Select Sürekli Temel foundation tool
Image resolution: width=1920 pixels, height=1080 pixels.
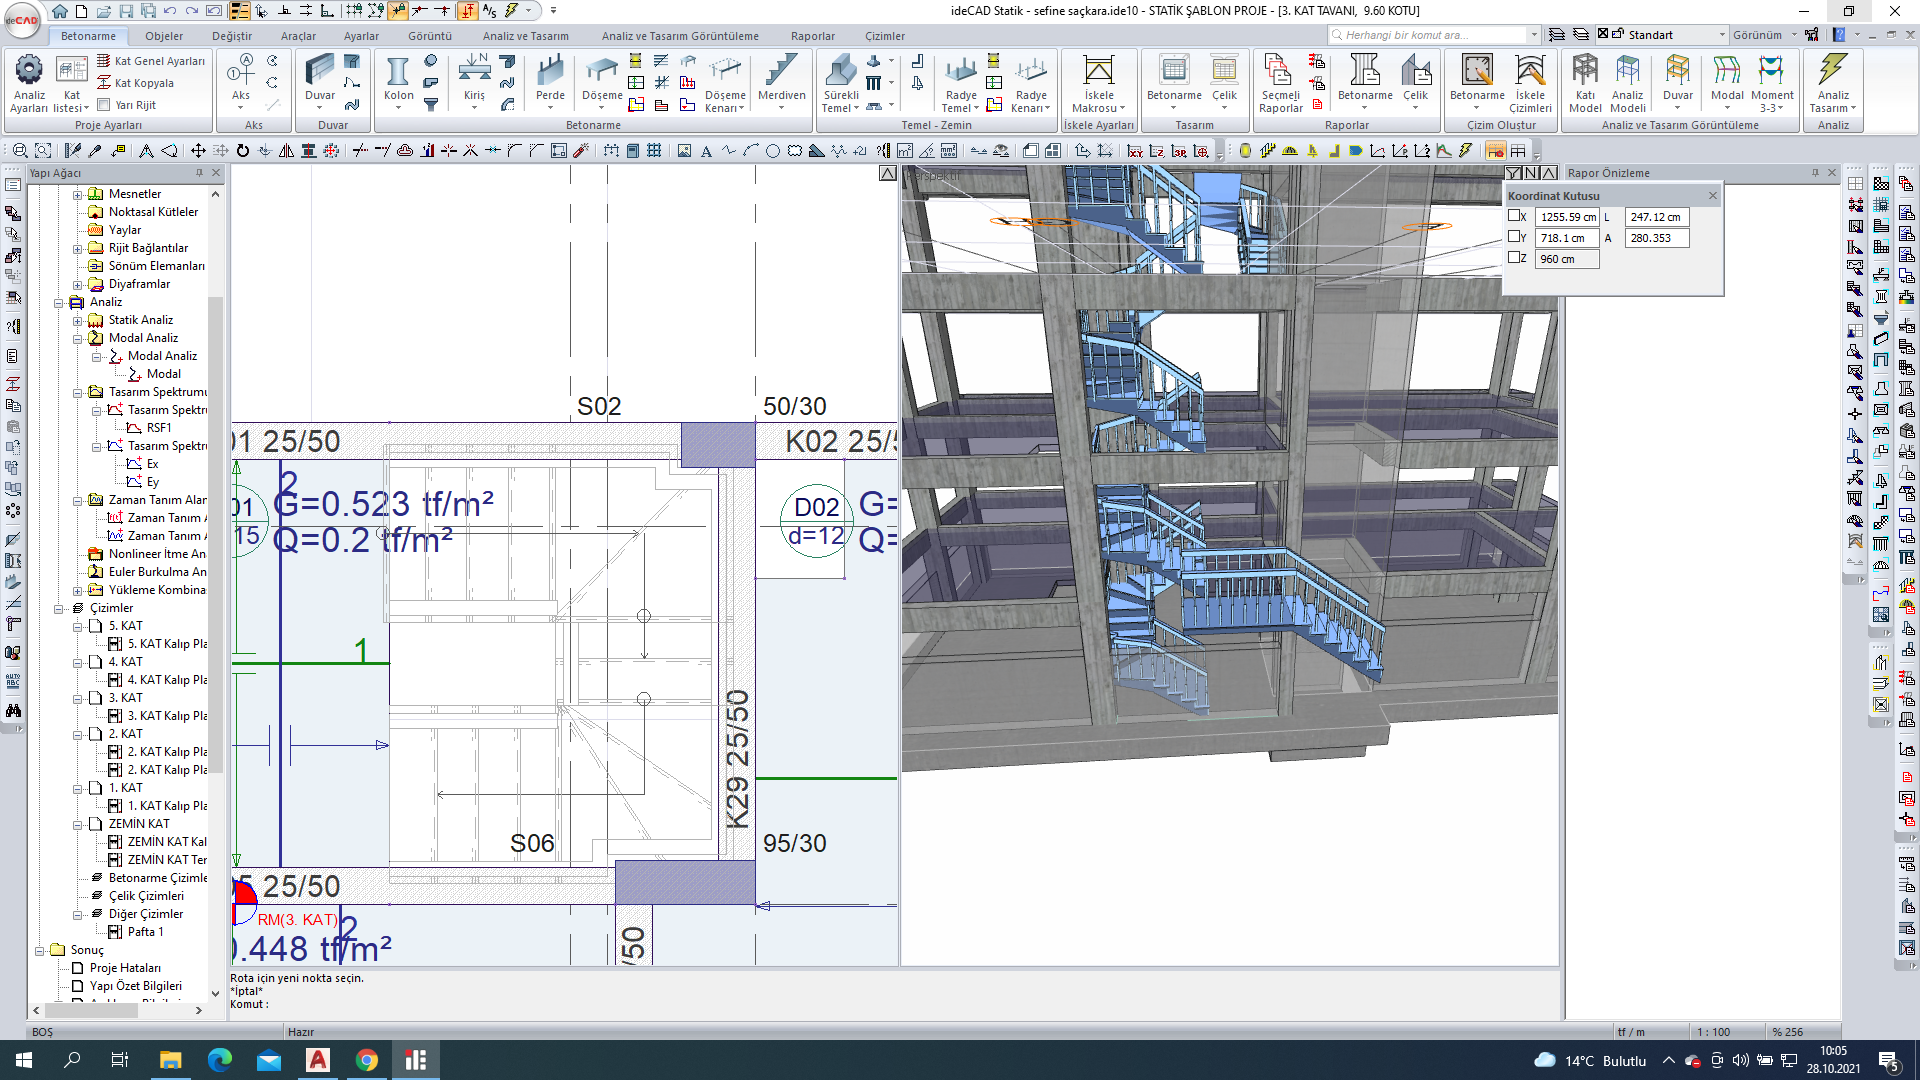[841, 83]
